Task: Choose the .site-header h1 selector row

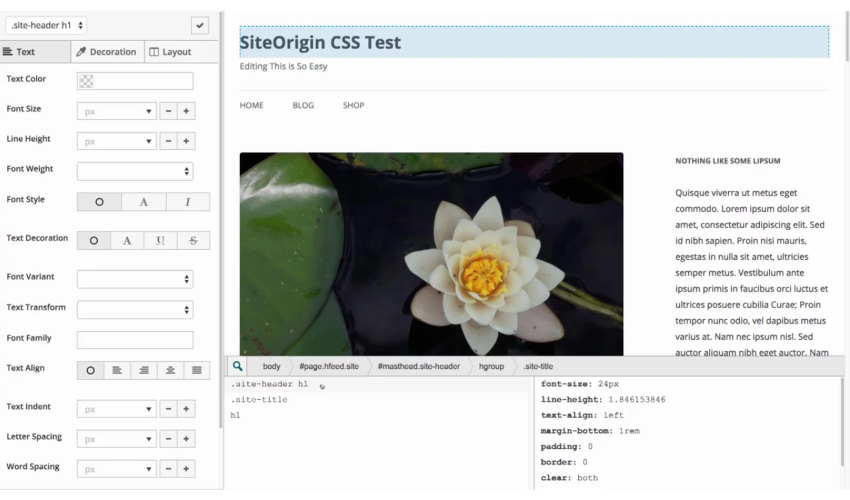Action: point(377,384)
